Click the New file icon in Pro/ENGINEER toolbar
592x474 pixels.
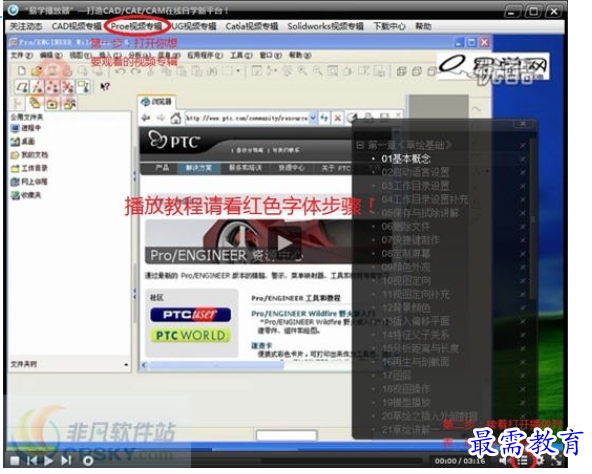(22, 71)
